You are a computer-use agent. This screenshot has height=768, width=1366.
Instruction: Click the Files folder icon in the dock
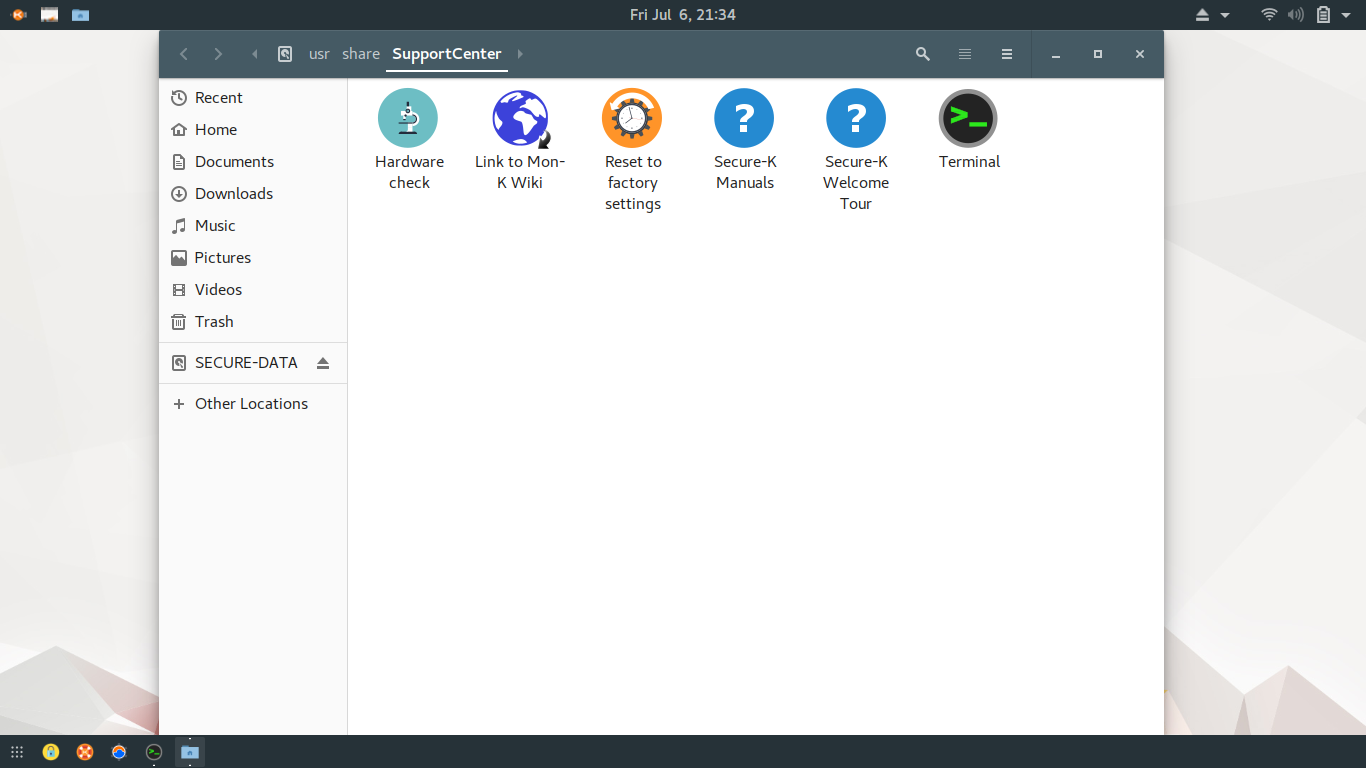pos(190,752)
